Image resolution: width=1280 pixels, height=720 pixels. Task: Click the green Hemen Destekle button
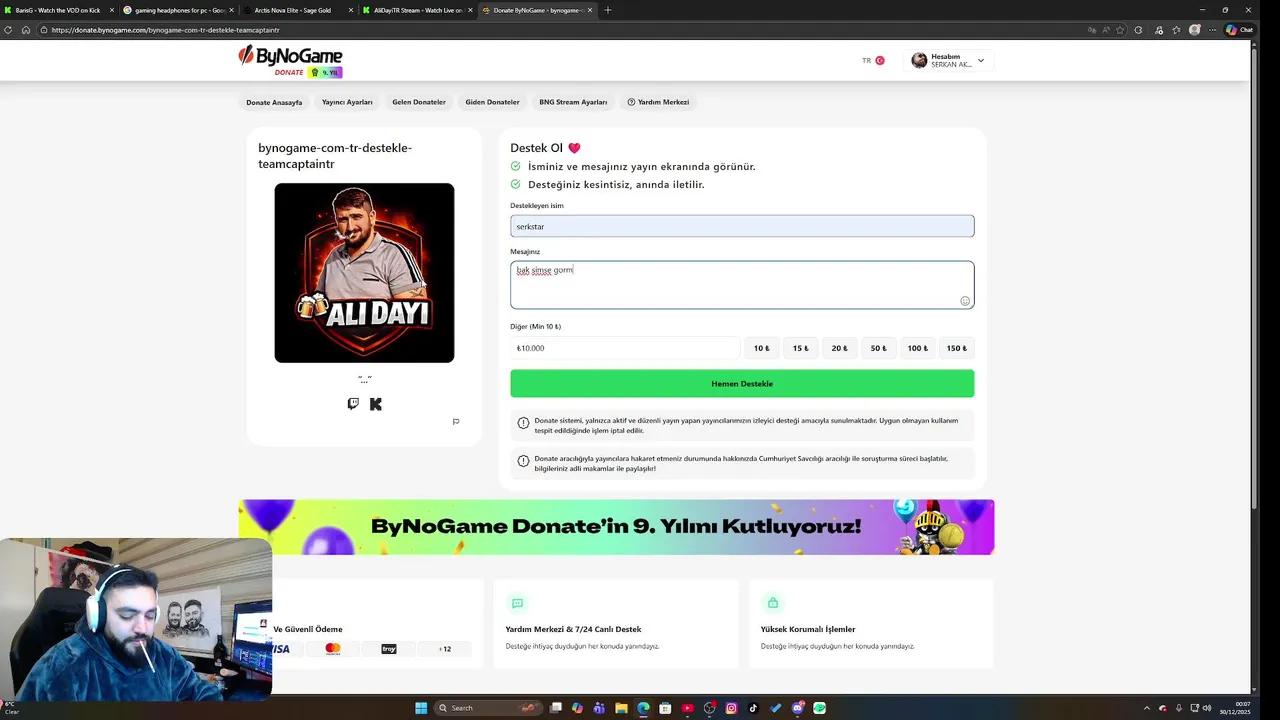(742, 384)
